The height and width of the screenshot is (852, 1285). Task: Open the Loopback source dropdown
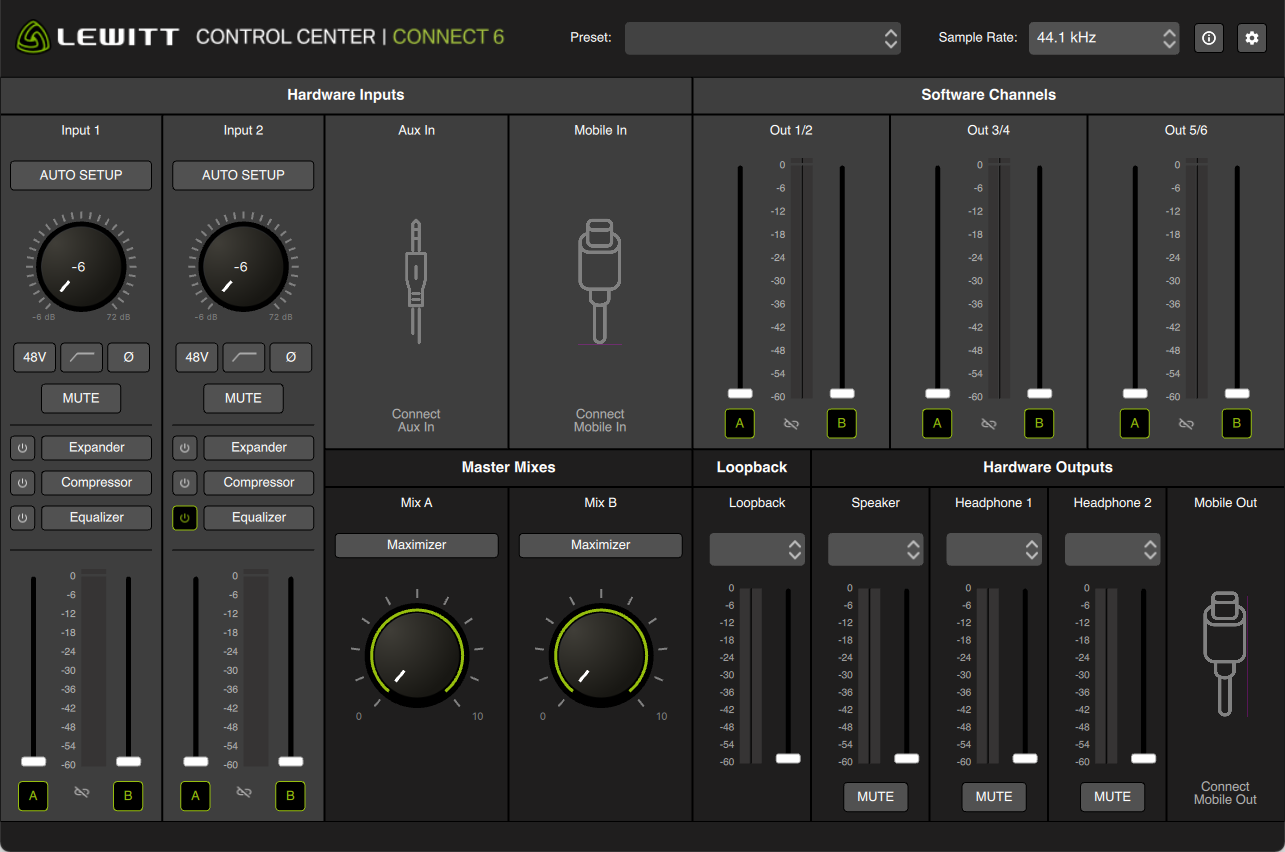pyautogui.click(x=757, y=549)
